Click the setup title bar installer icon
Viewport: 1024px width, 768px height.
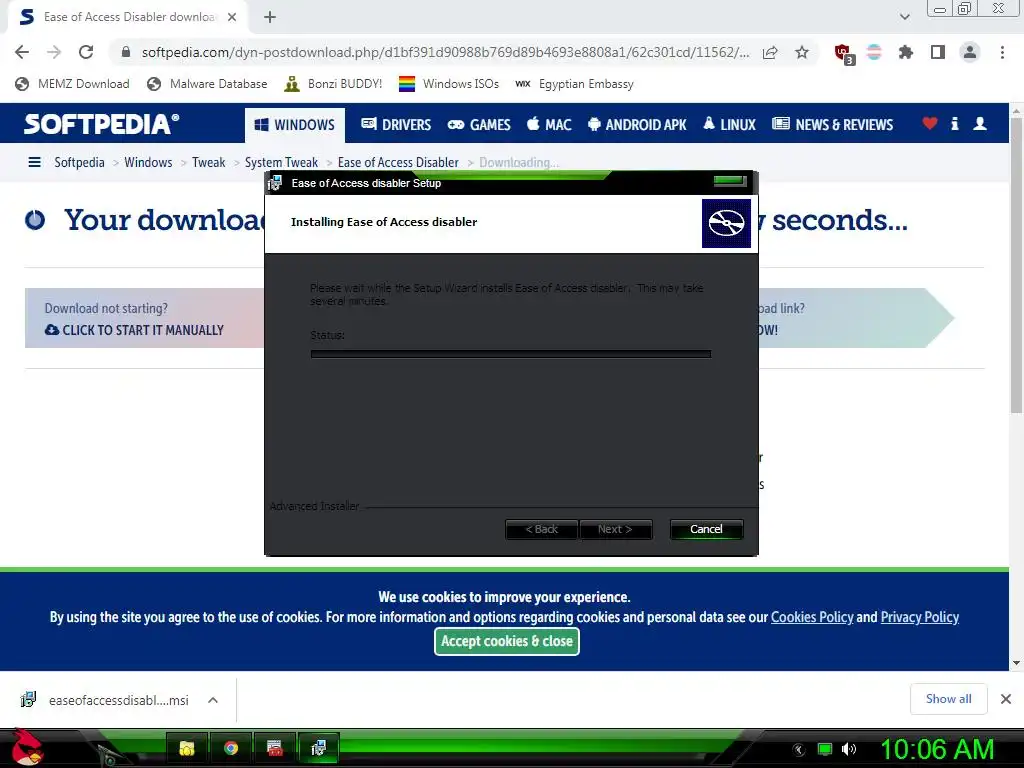tap(275, 183)
